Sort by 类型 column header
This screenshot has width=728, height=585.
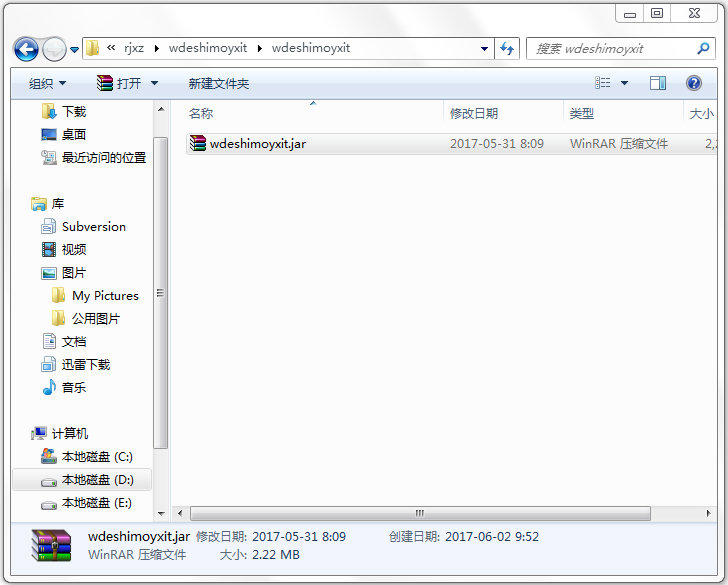(582, 113)
